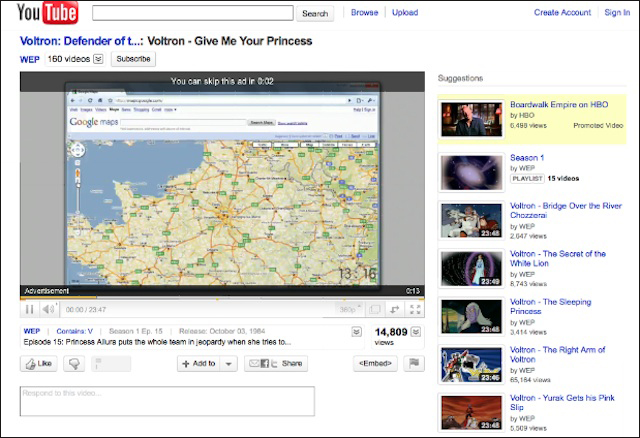Click the Contains: V rating link
Image resolution: width=640 pixels, height=438 pixels.
(x=74, y=331)
